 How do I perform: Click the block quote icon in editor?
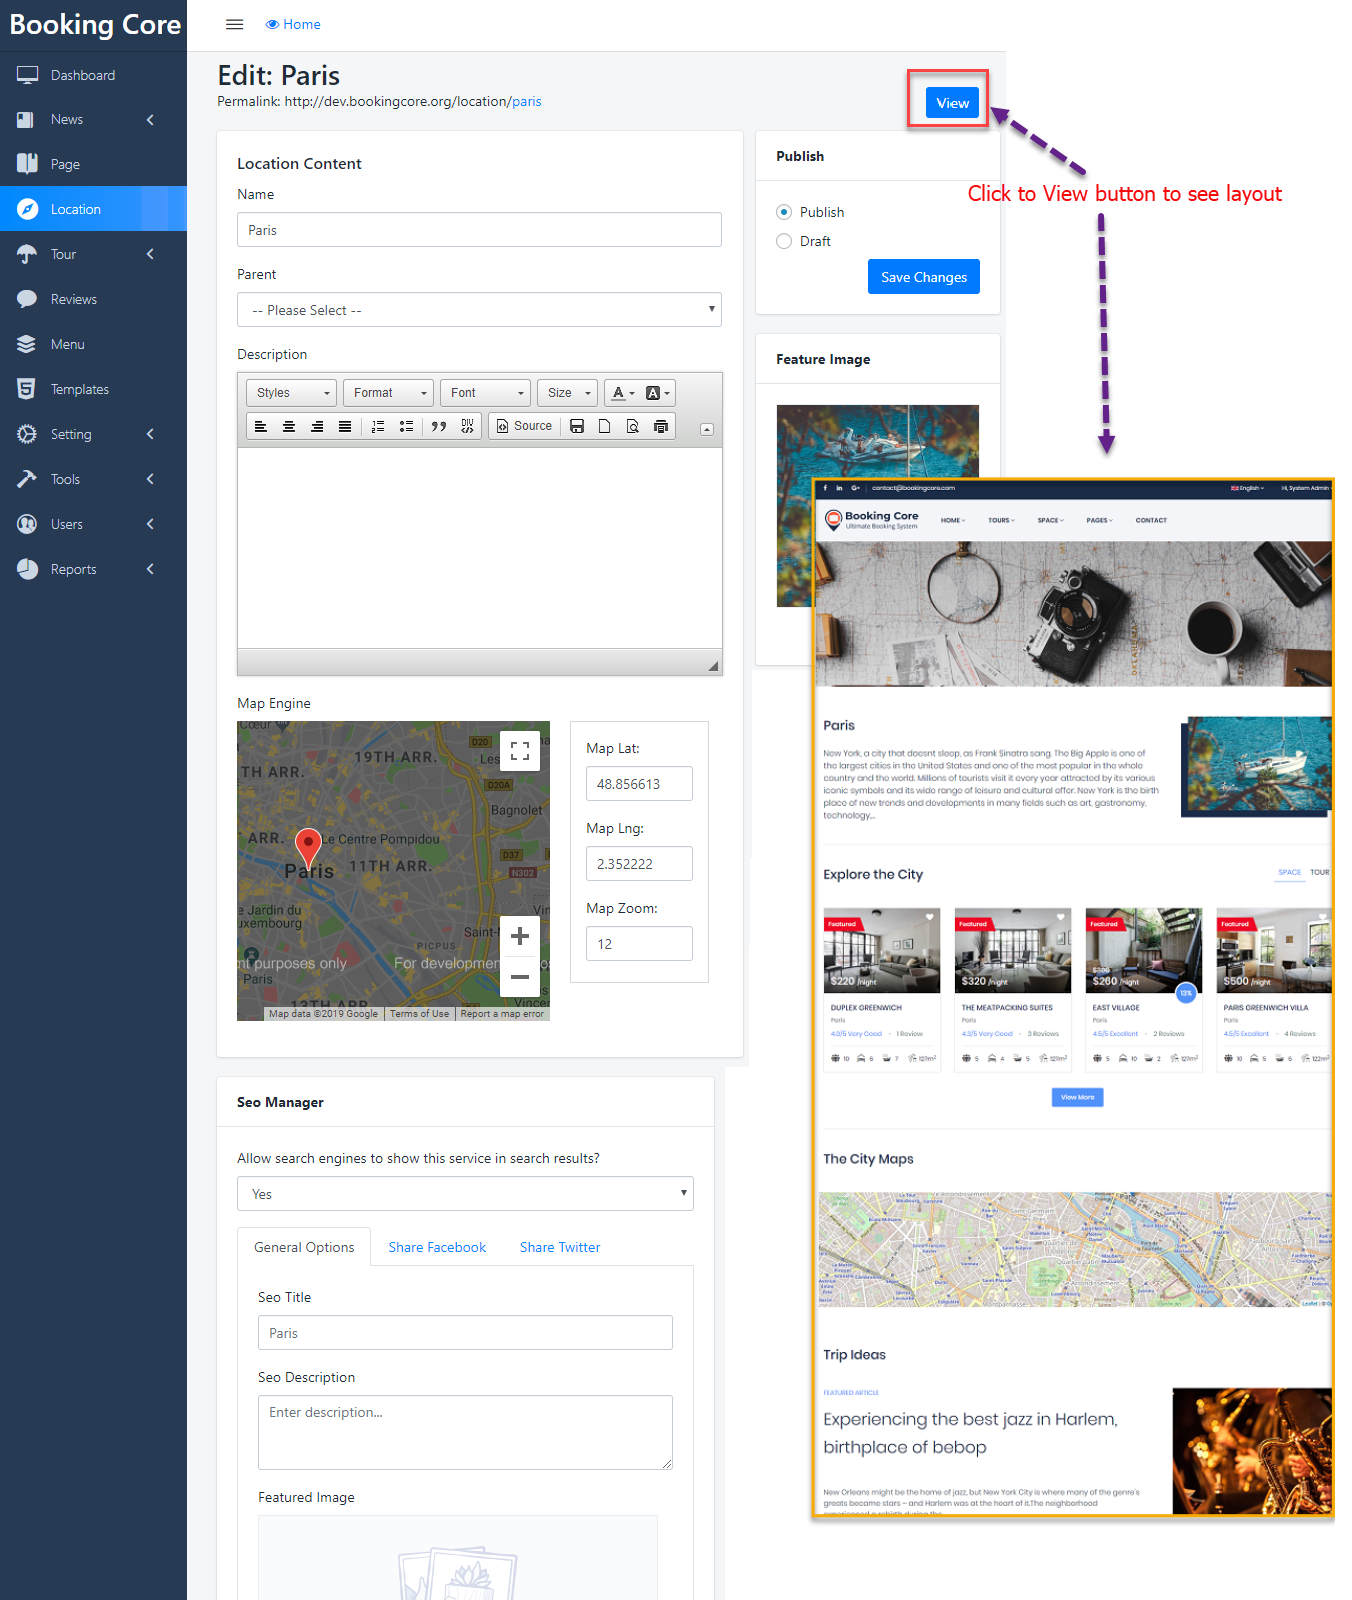(x=438, y=426)
